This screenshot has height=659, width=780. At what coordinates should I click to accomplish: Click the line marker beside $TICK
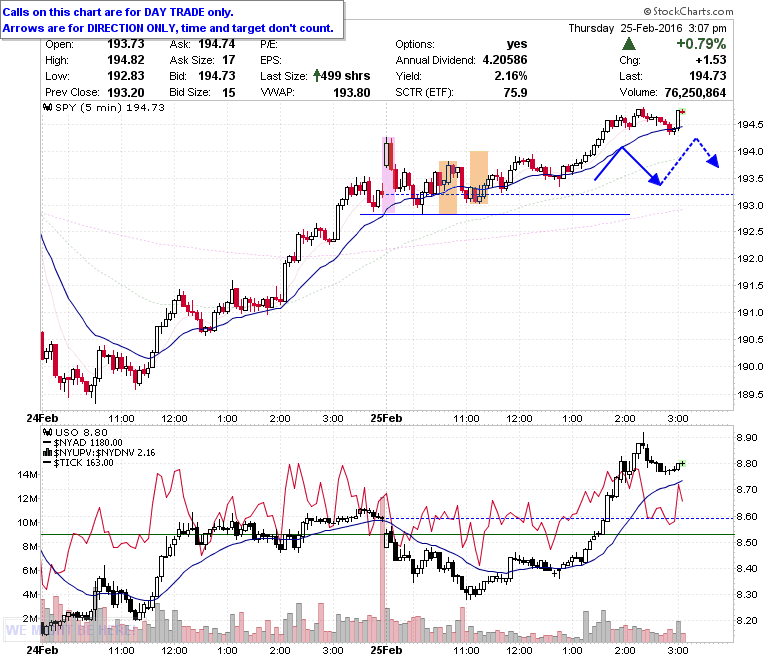tap(48, 463)
